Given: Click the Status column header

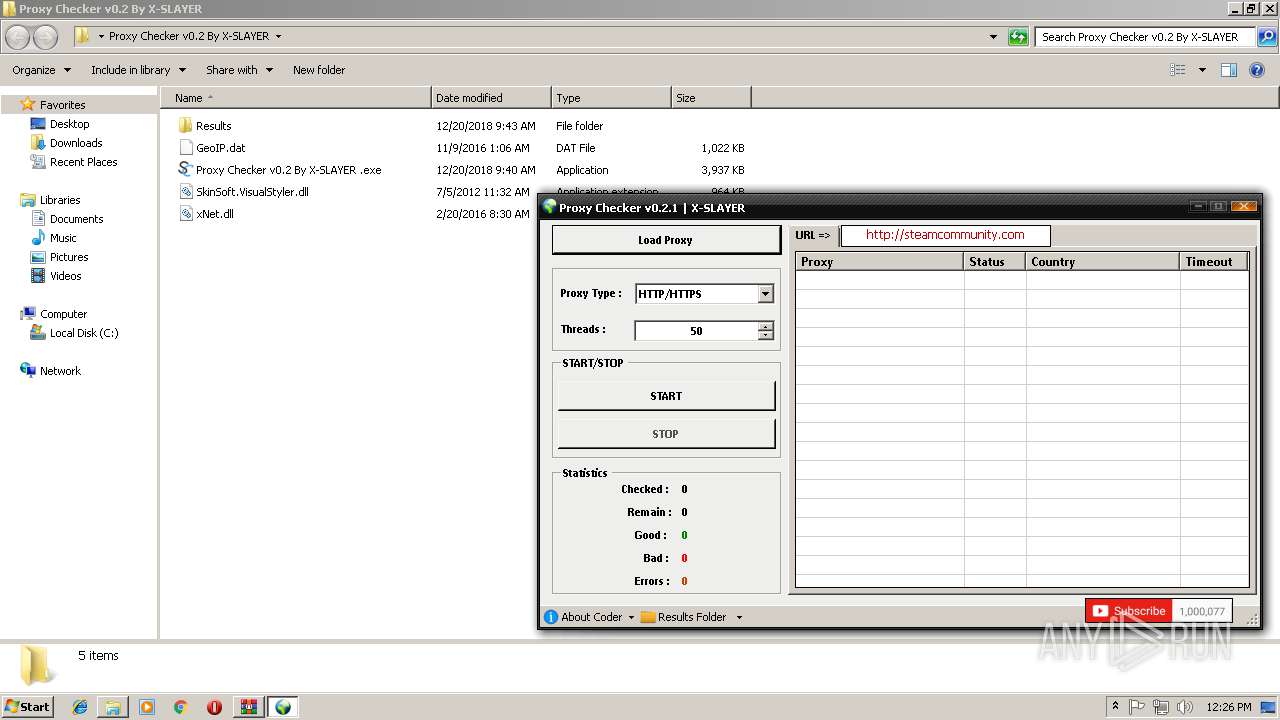Looking at the screenshot, I should pos(995,262).
